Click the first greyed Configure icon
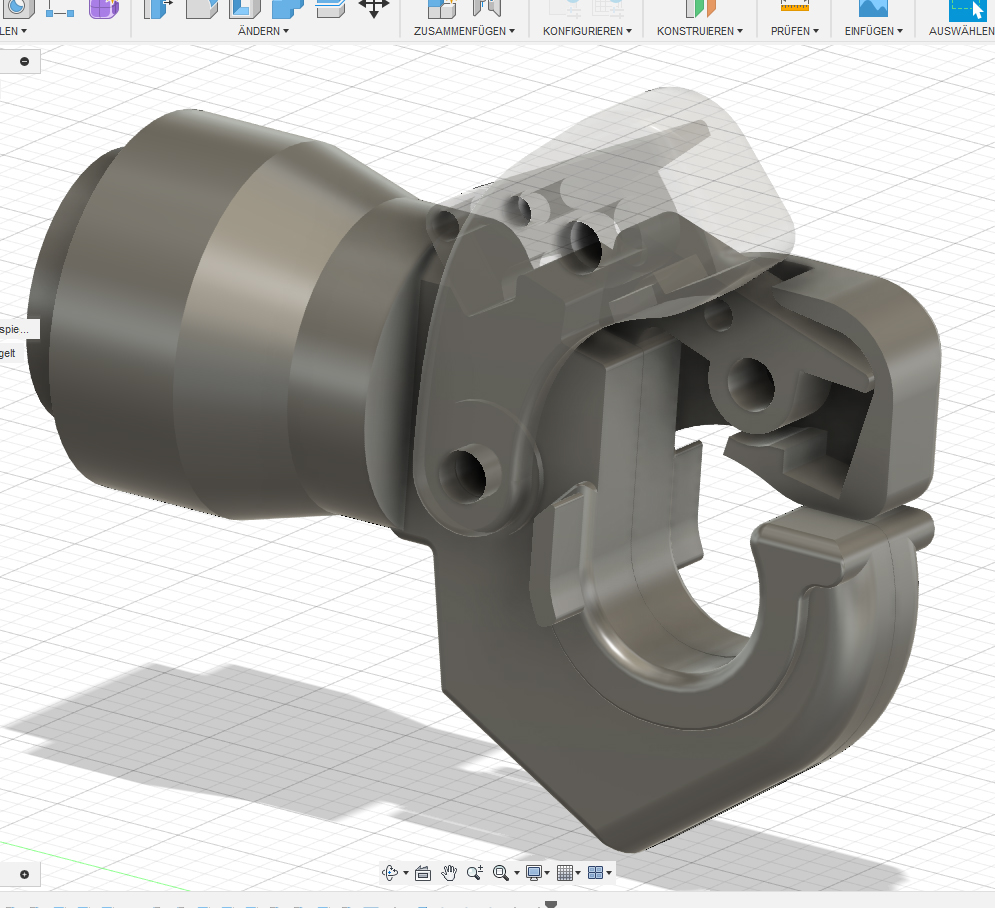Screen dimensions: 995x908 (565, 8)
